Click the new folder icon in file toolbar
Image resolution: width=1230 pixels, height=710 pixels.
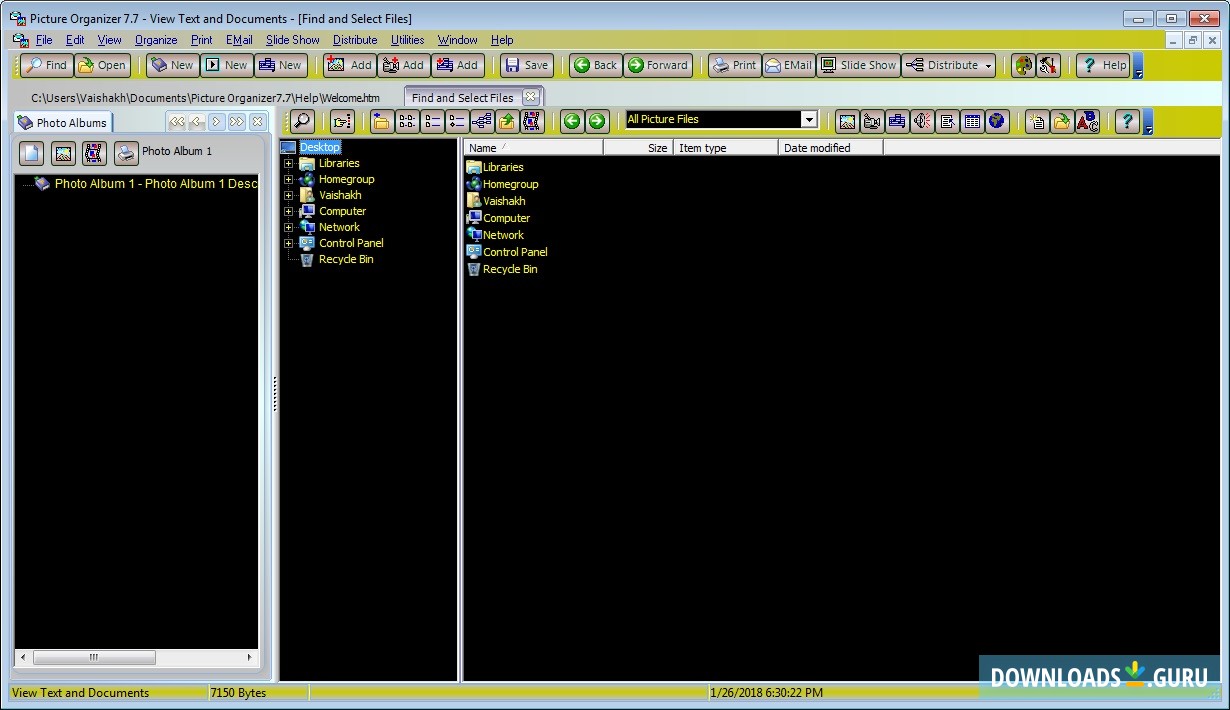[x=381, y=121]
